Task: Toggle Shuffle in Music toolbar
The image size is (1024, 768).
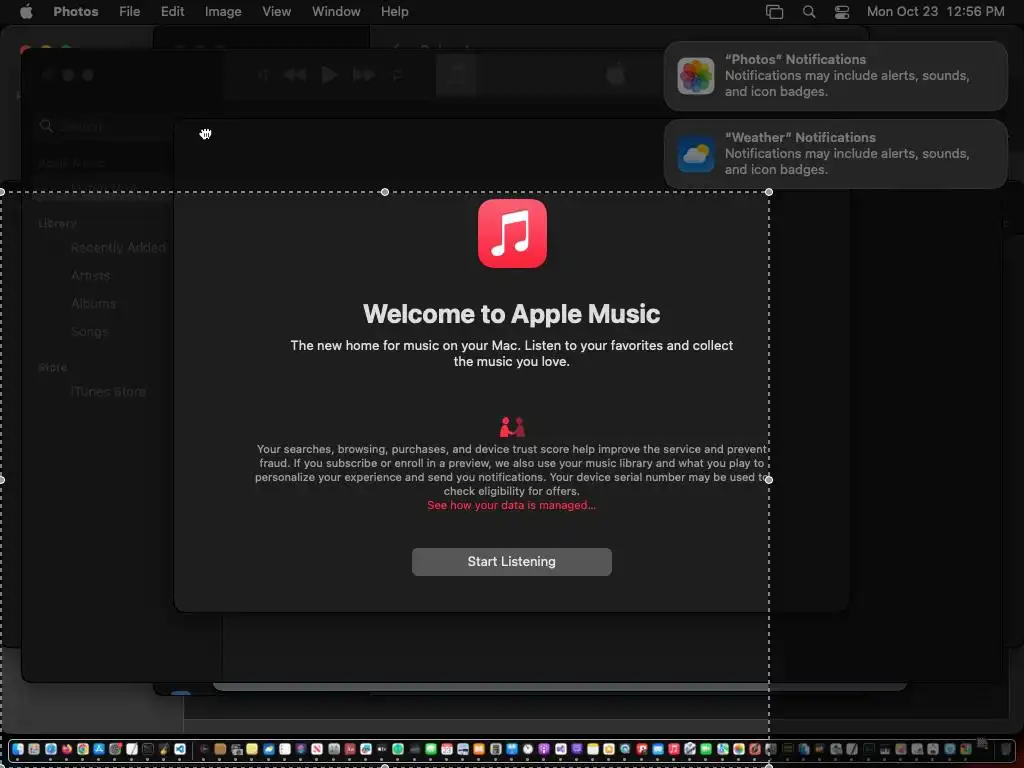Action: click(263, 75)
